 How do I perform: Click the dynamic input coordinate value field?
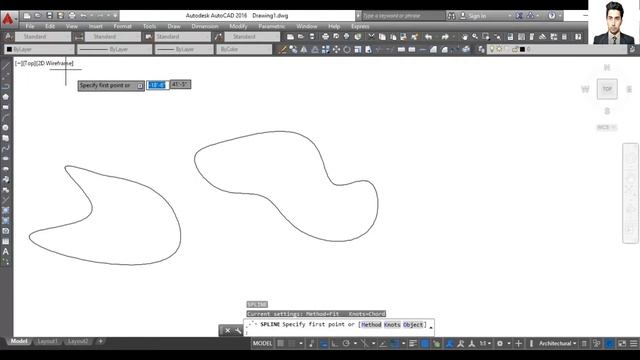pos(157,85)
